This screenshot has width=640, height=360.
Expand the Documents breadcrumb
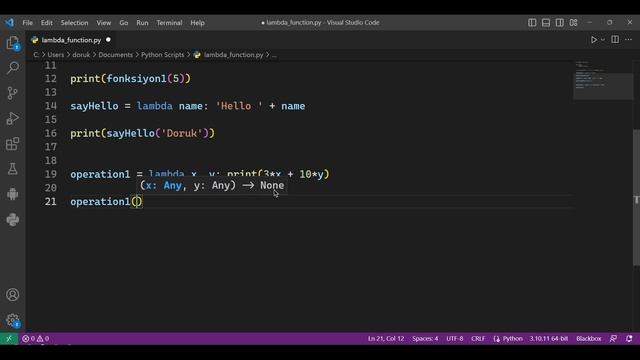click(x=116, y=55)
